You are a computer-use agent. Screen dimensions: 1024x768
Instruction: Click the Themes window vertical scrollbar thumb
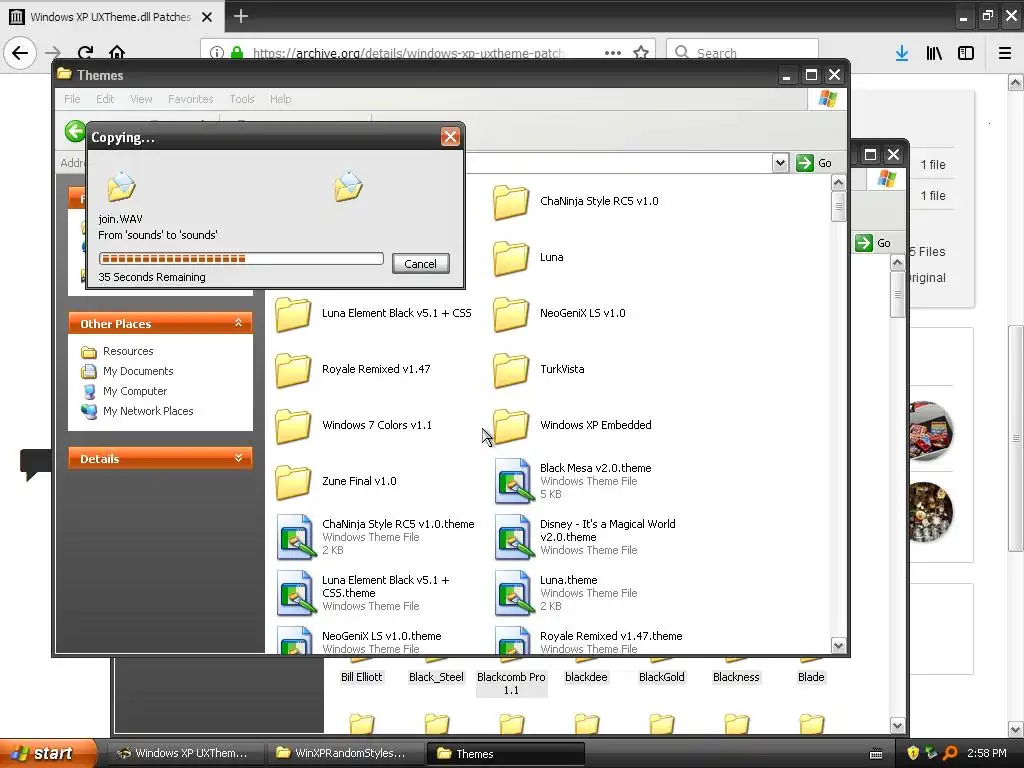tap(839, 207)
